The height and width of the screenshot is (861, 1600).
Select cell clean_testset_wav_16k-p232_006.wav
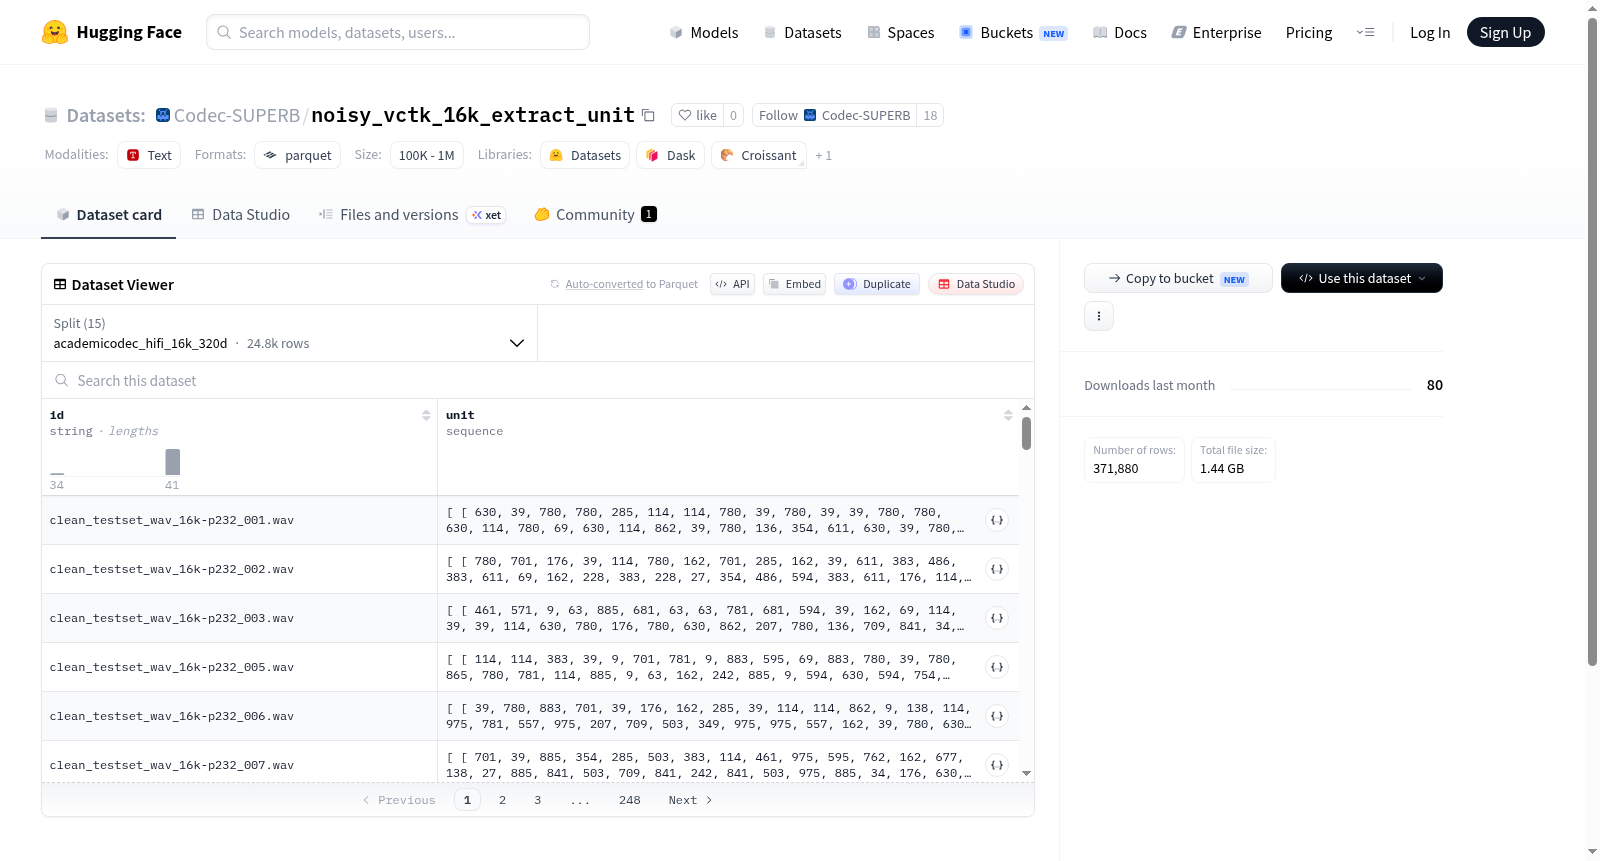click(239, 716)
